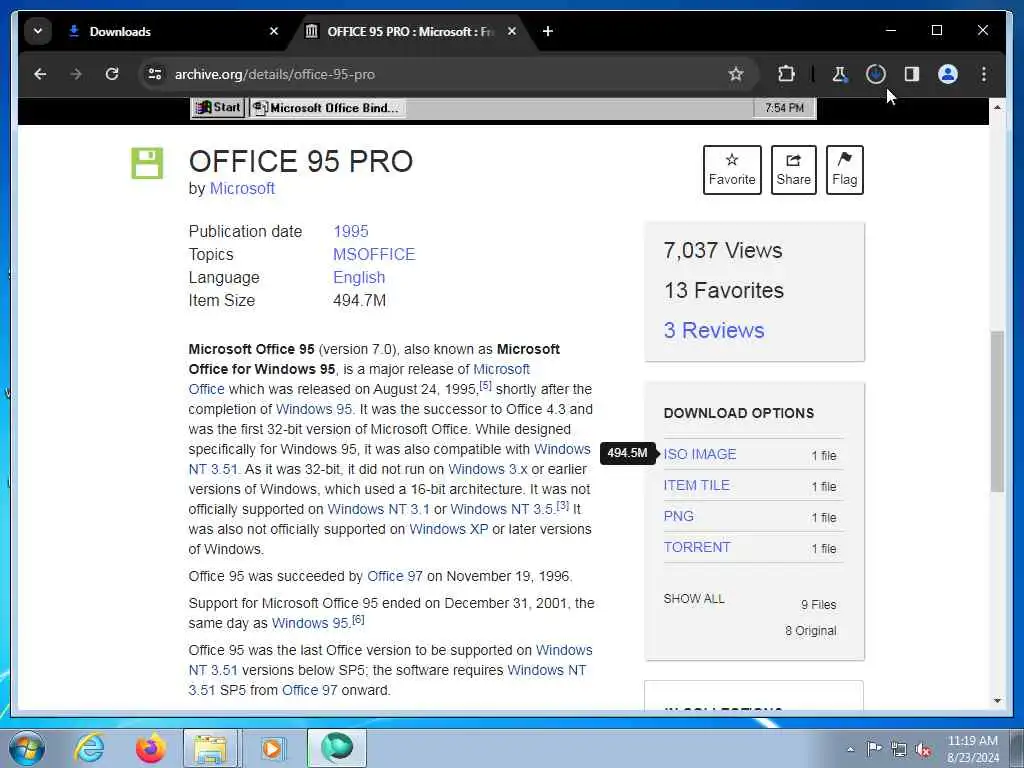Click the emulated Windows 95 Start button
Image resolution: width=1024 pixels, height=768 pixels.
click(x=218, y=108)
